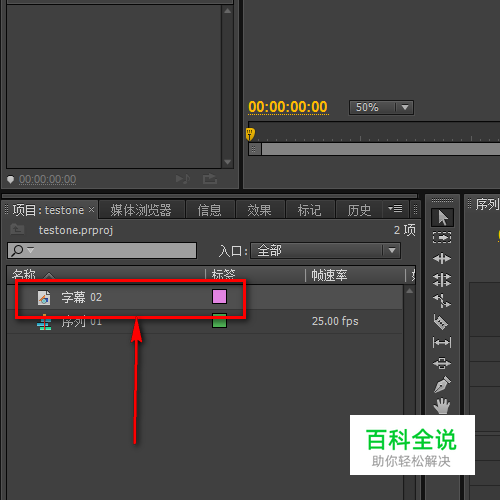Select the Track Select tool
The width and height of the screenshot is (500, 500).
pyautogui.click(x=442, y=238)
